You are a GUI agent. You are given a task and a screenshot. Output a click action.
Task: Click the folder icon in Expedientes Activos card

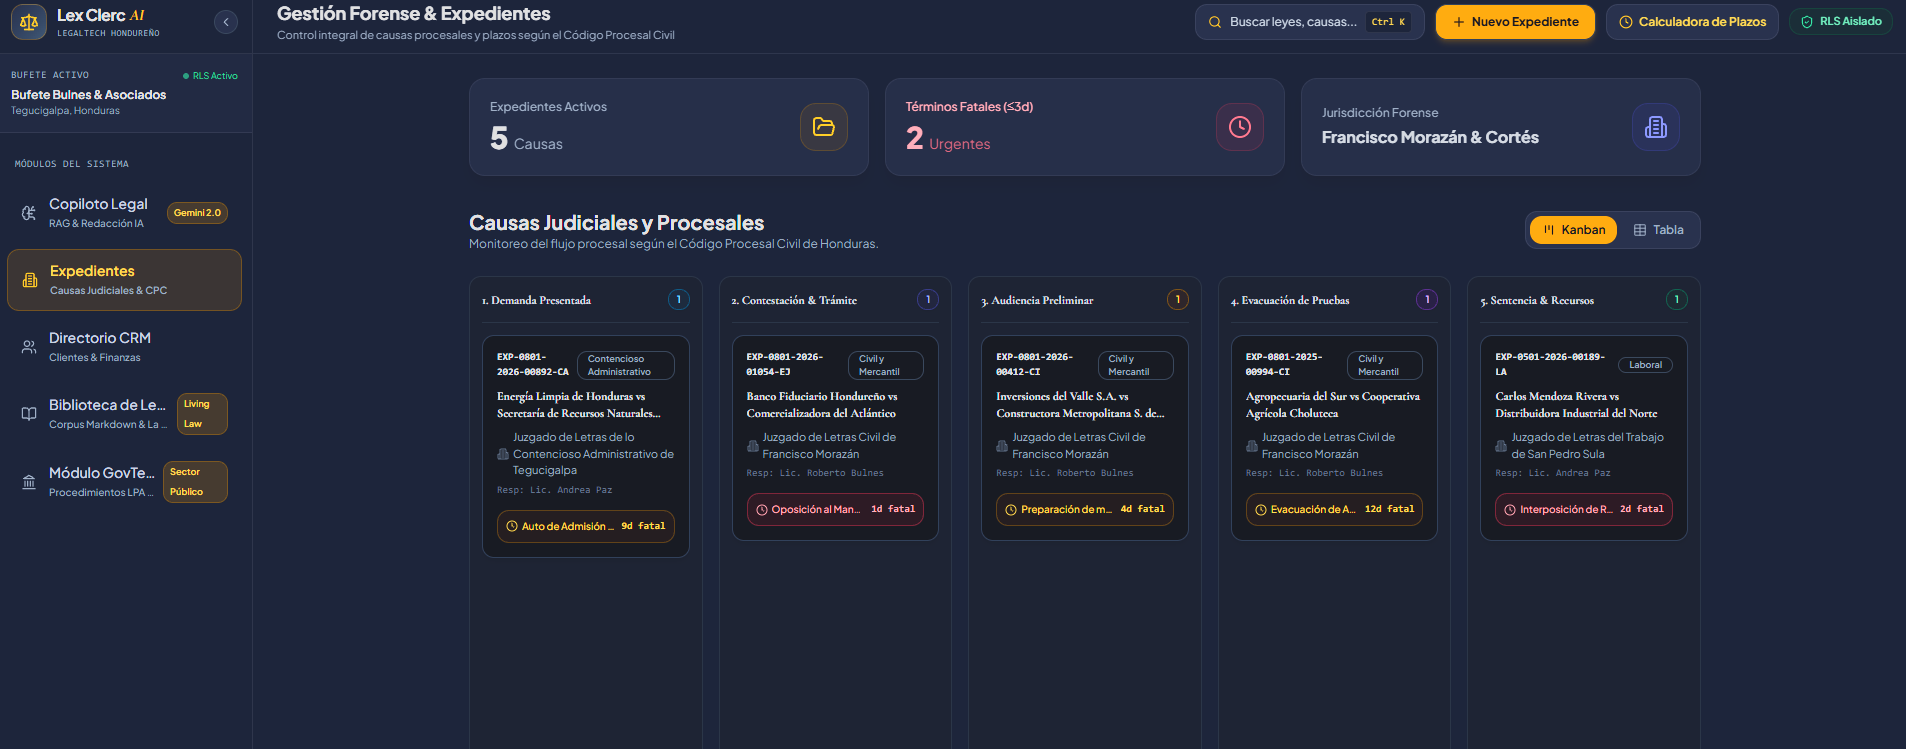[824, 127]
